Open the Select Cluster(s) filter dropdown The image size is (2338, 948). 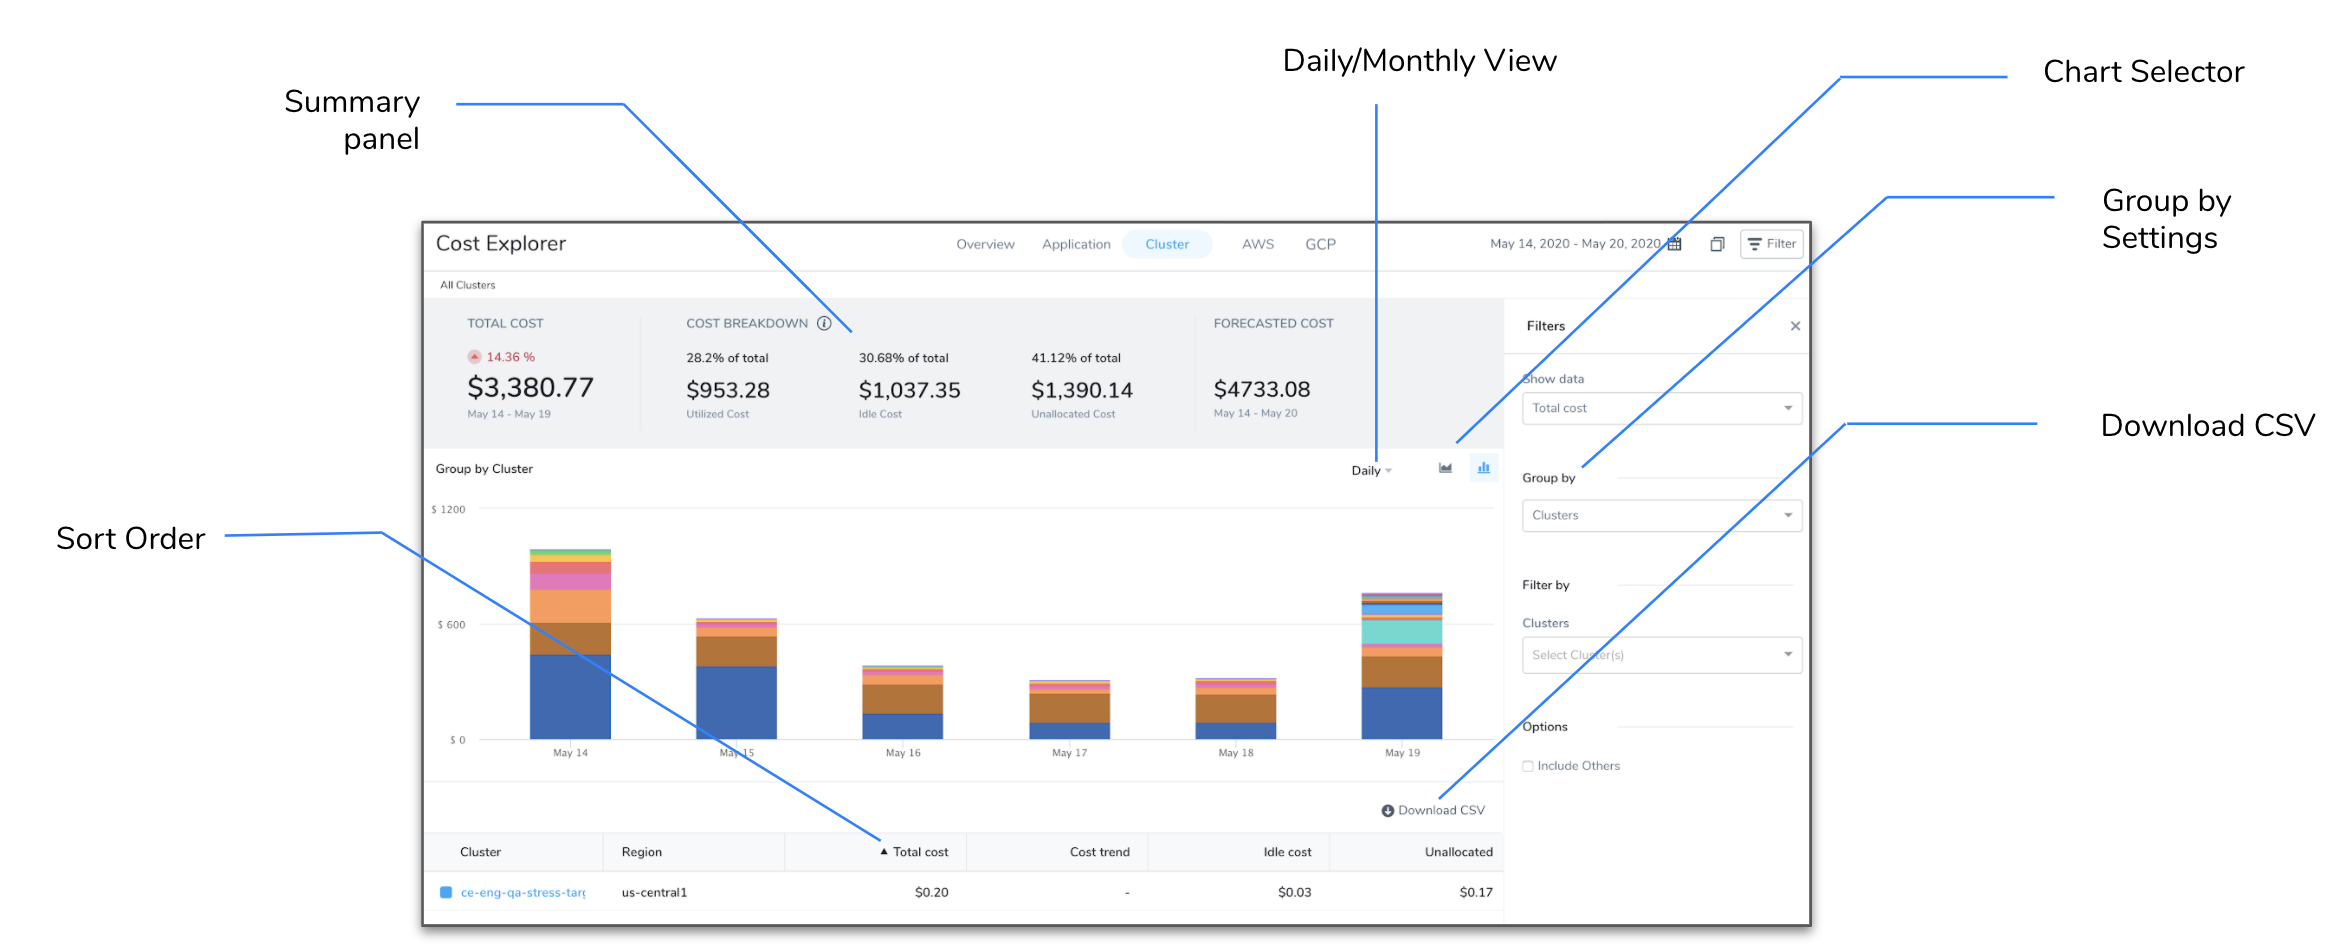click(x=1662, y=655)
